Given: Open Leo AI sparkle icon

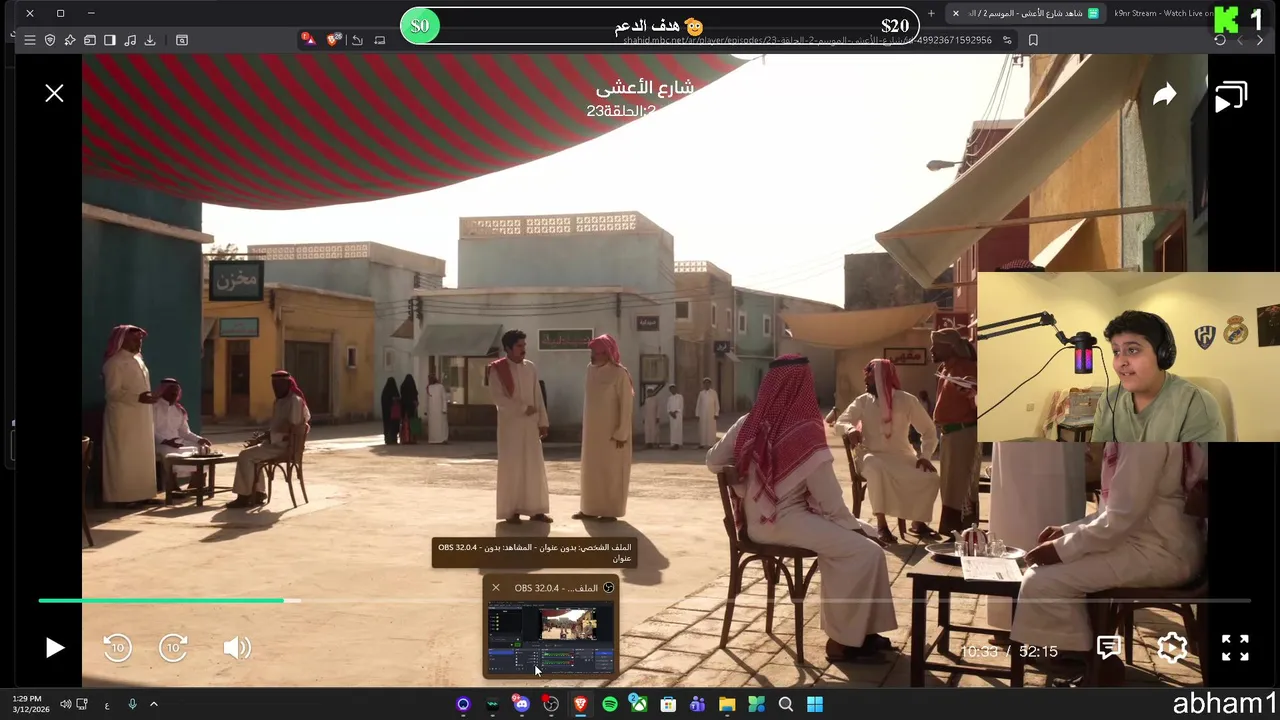Looking at the screenshot, I should click(70, 40).
